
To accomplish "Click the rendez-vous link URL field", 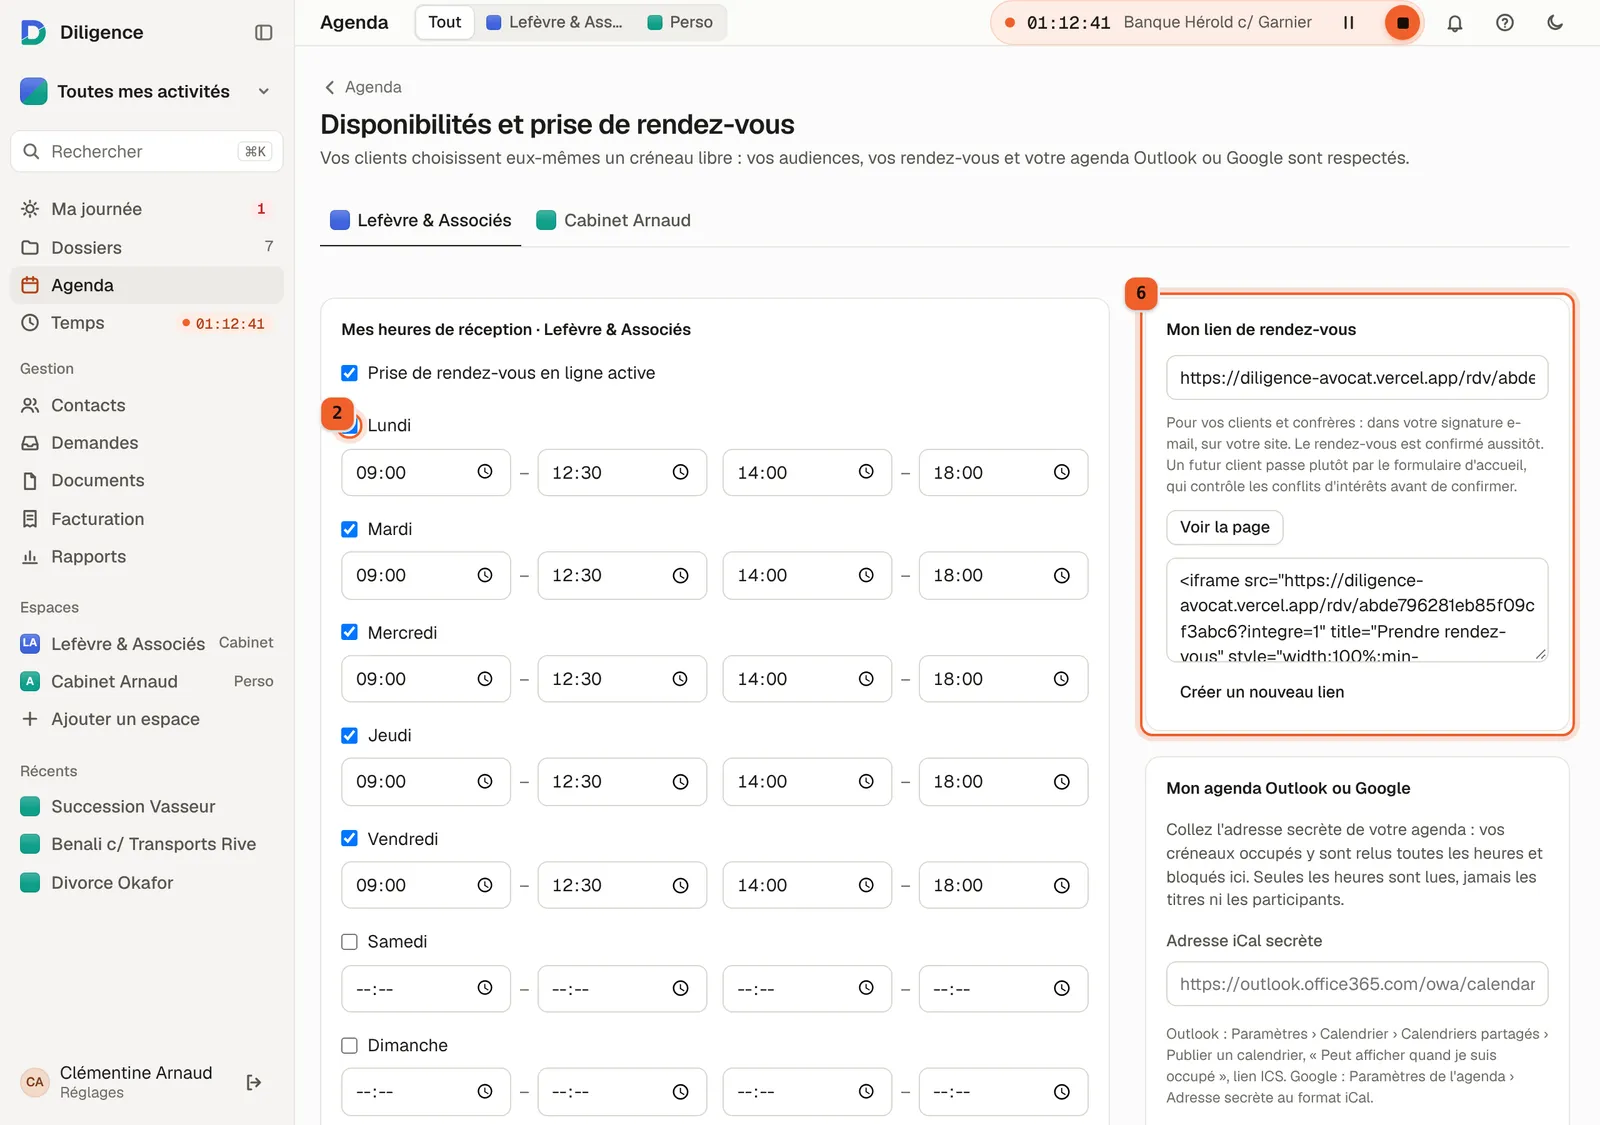I will click(x=1357, y=378).
